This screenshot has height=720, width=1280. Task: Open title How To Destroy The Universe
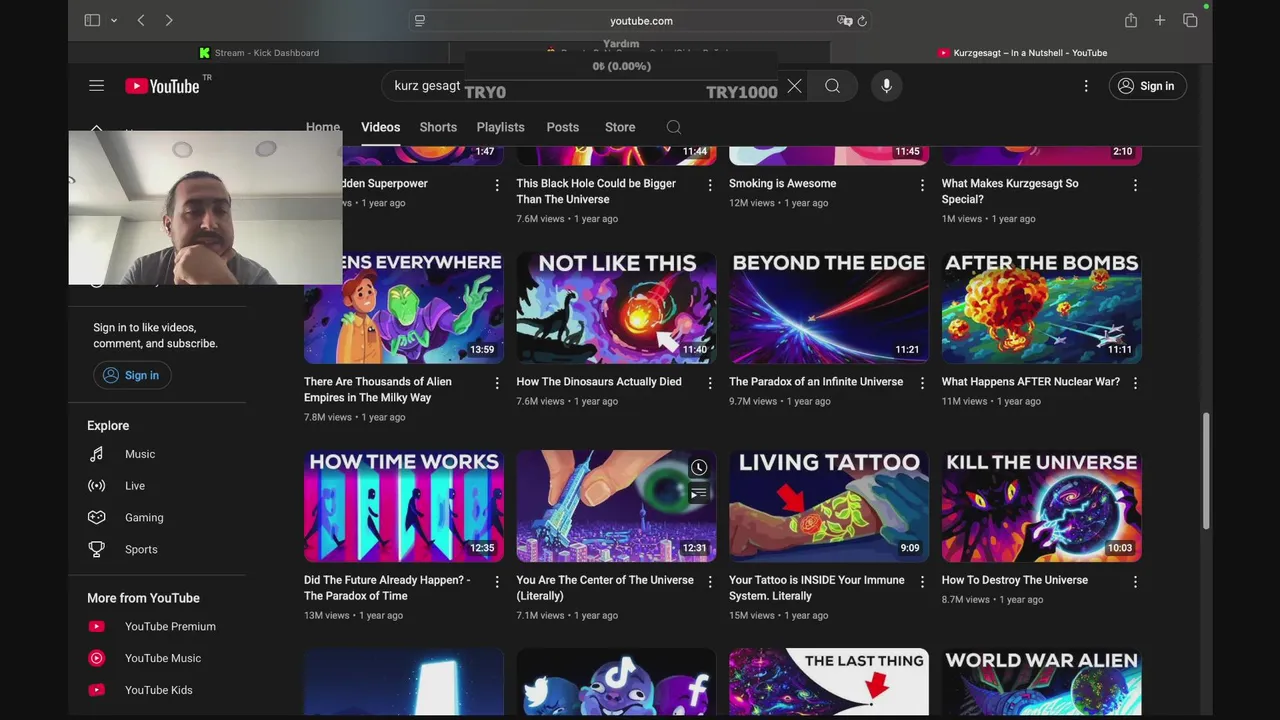[1014, 580]
